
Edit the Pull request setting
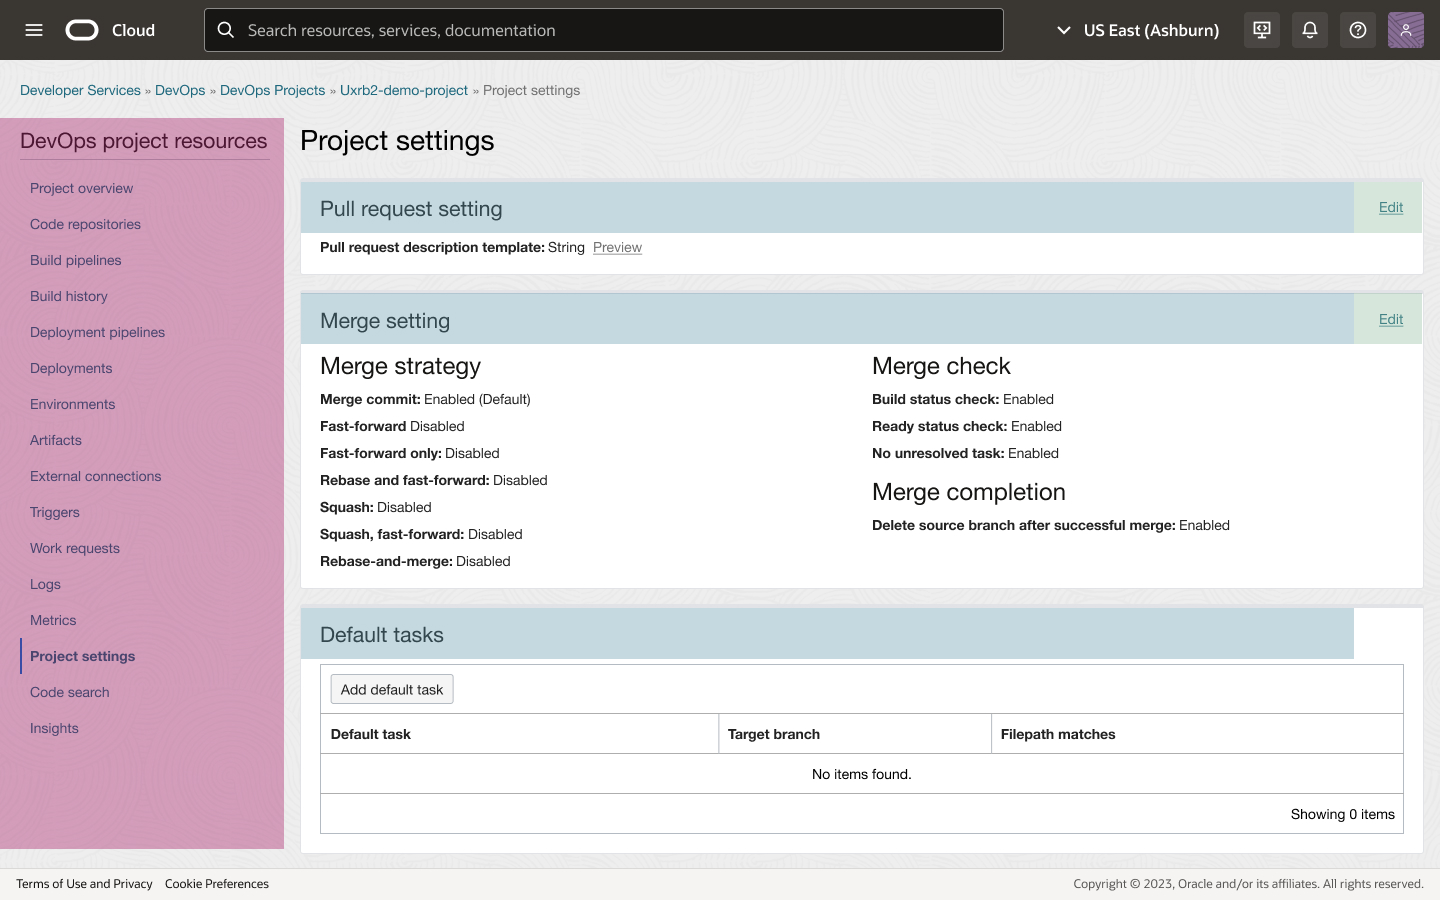pos(1390,207)
